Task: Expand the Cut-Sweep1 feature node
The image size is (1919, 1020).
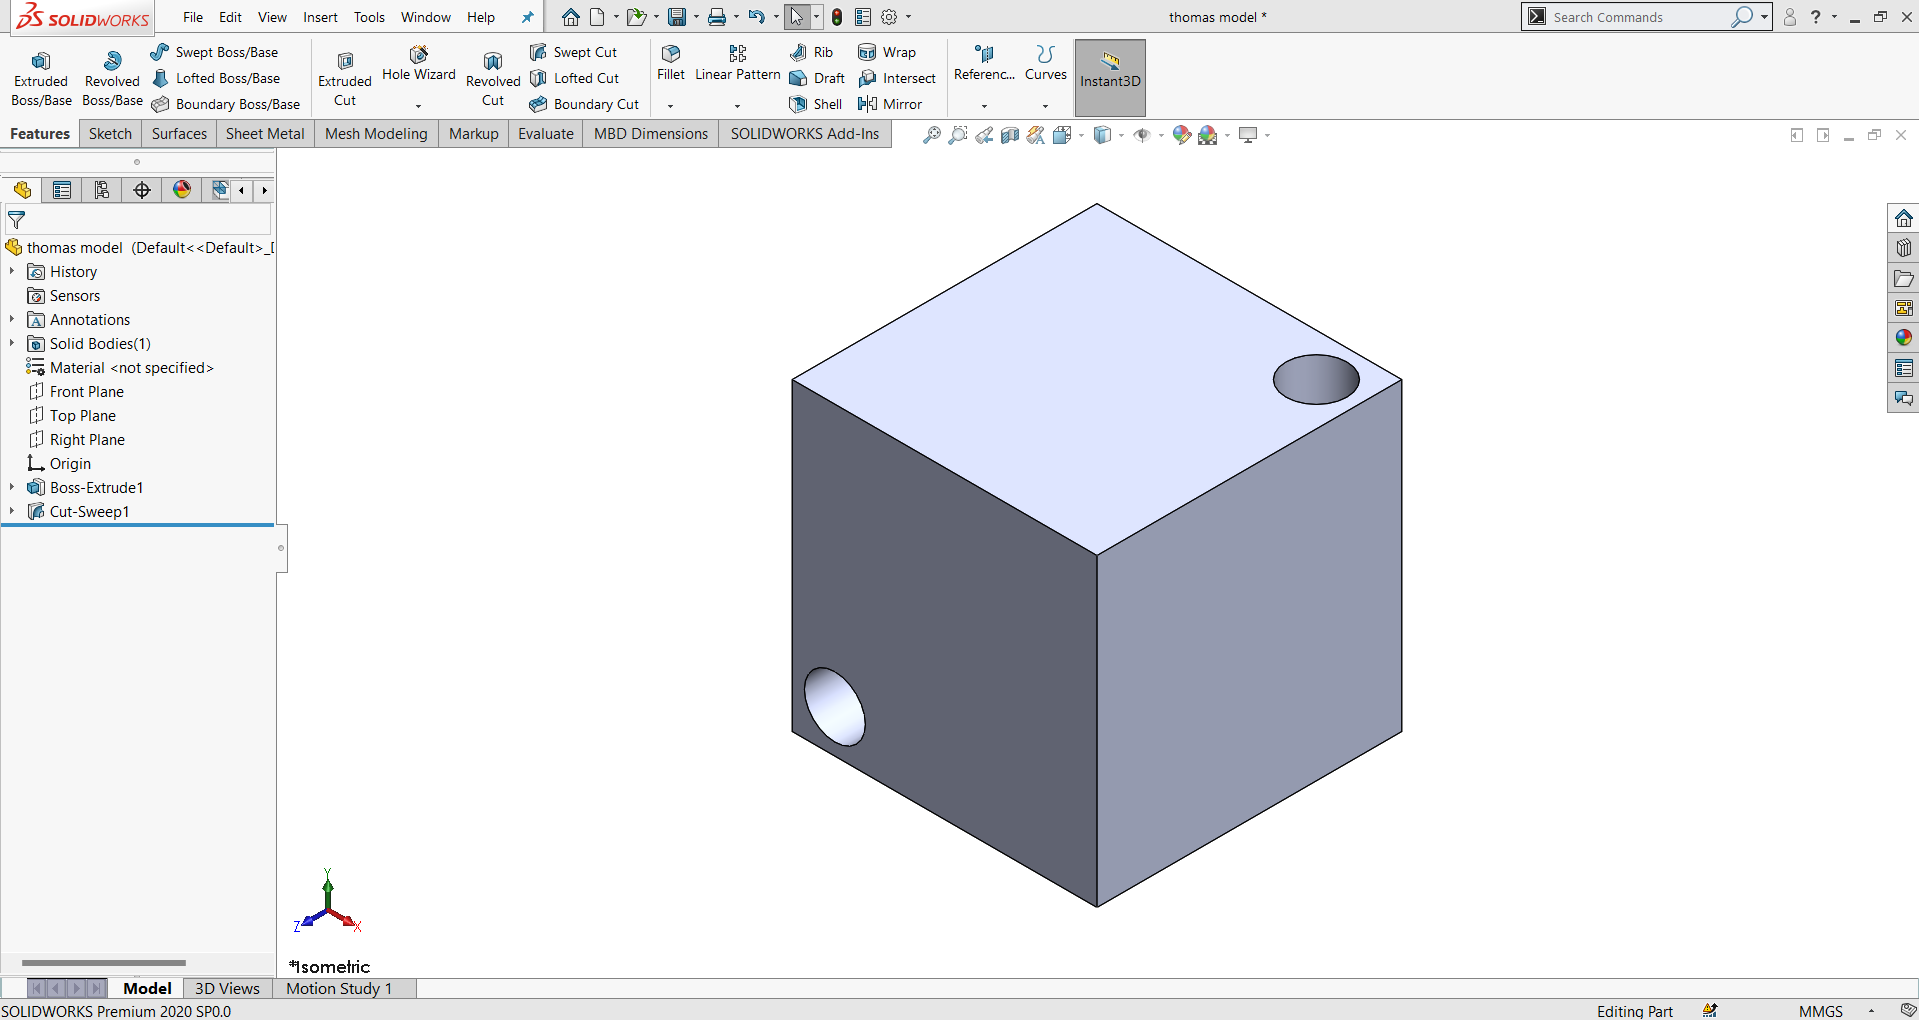Action: point(12,512)
